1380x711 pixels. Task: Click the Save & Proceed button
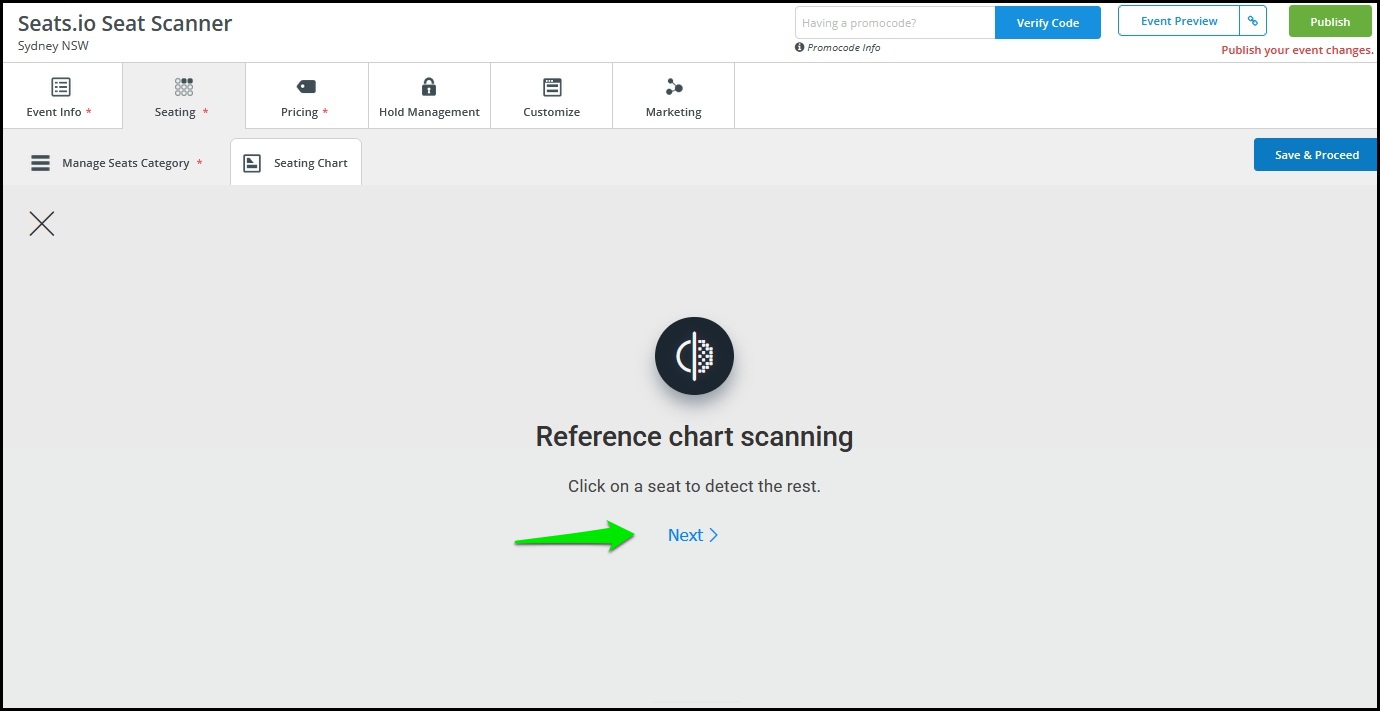[1316, 155]
